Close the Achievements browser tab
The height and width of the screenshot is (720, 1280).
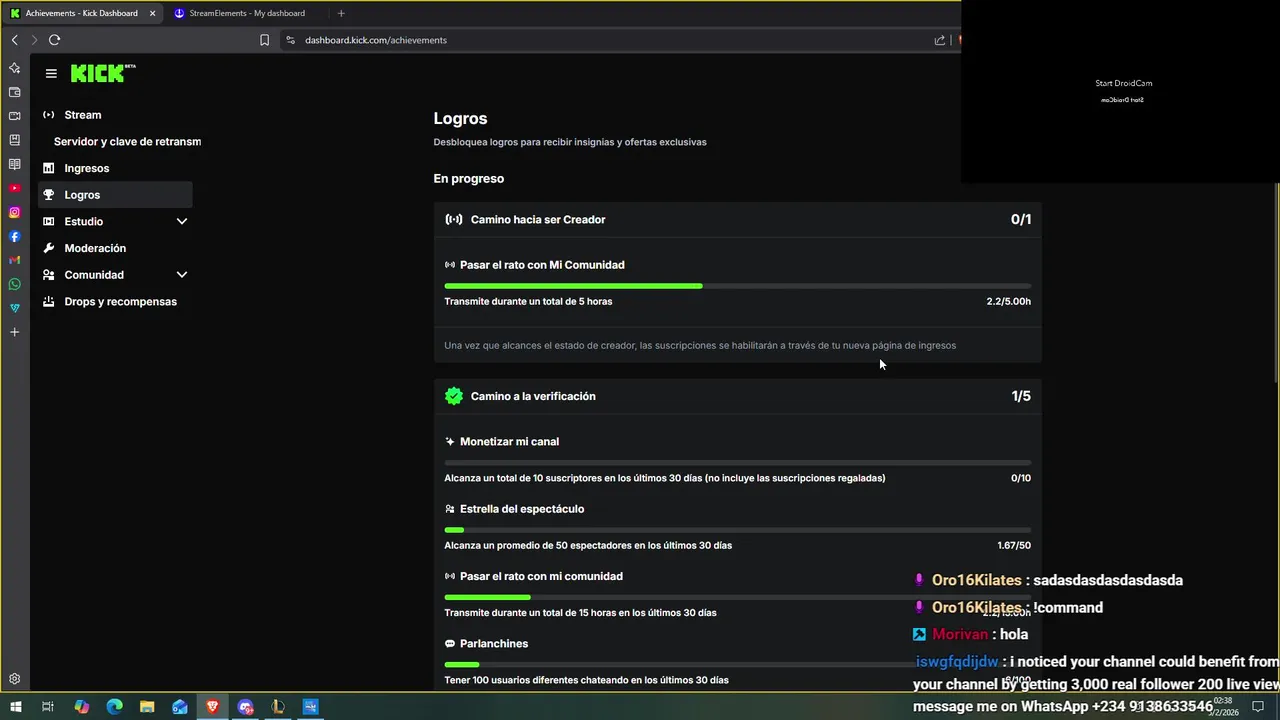tap(151, 13)
